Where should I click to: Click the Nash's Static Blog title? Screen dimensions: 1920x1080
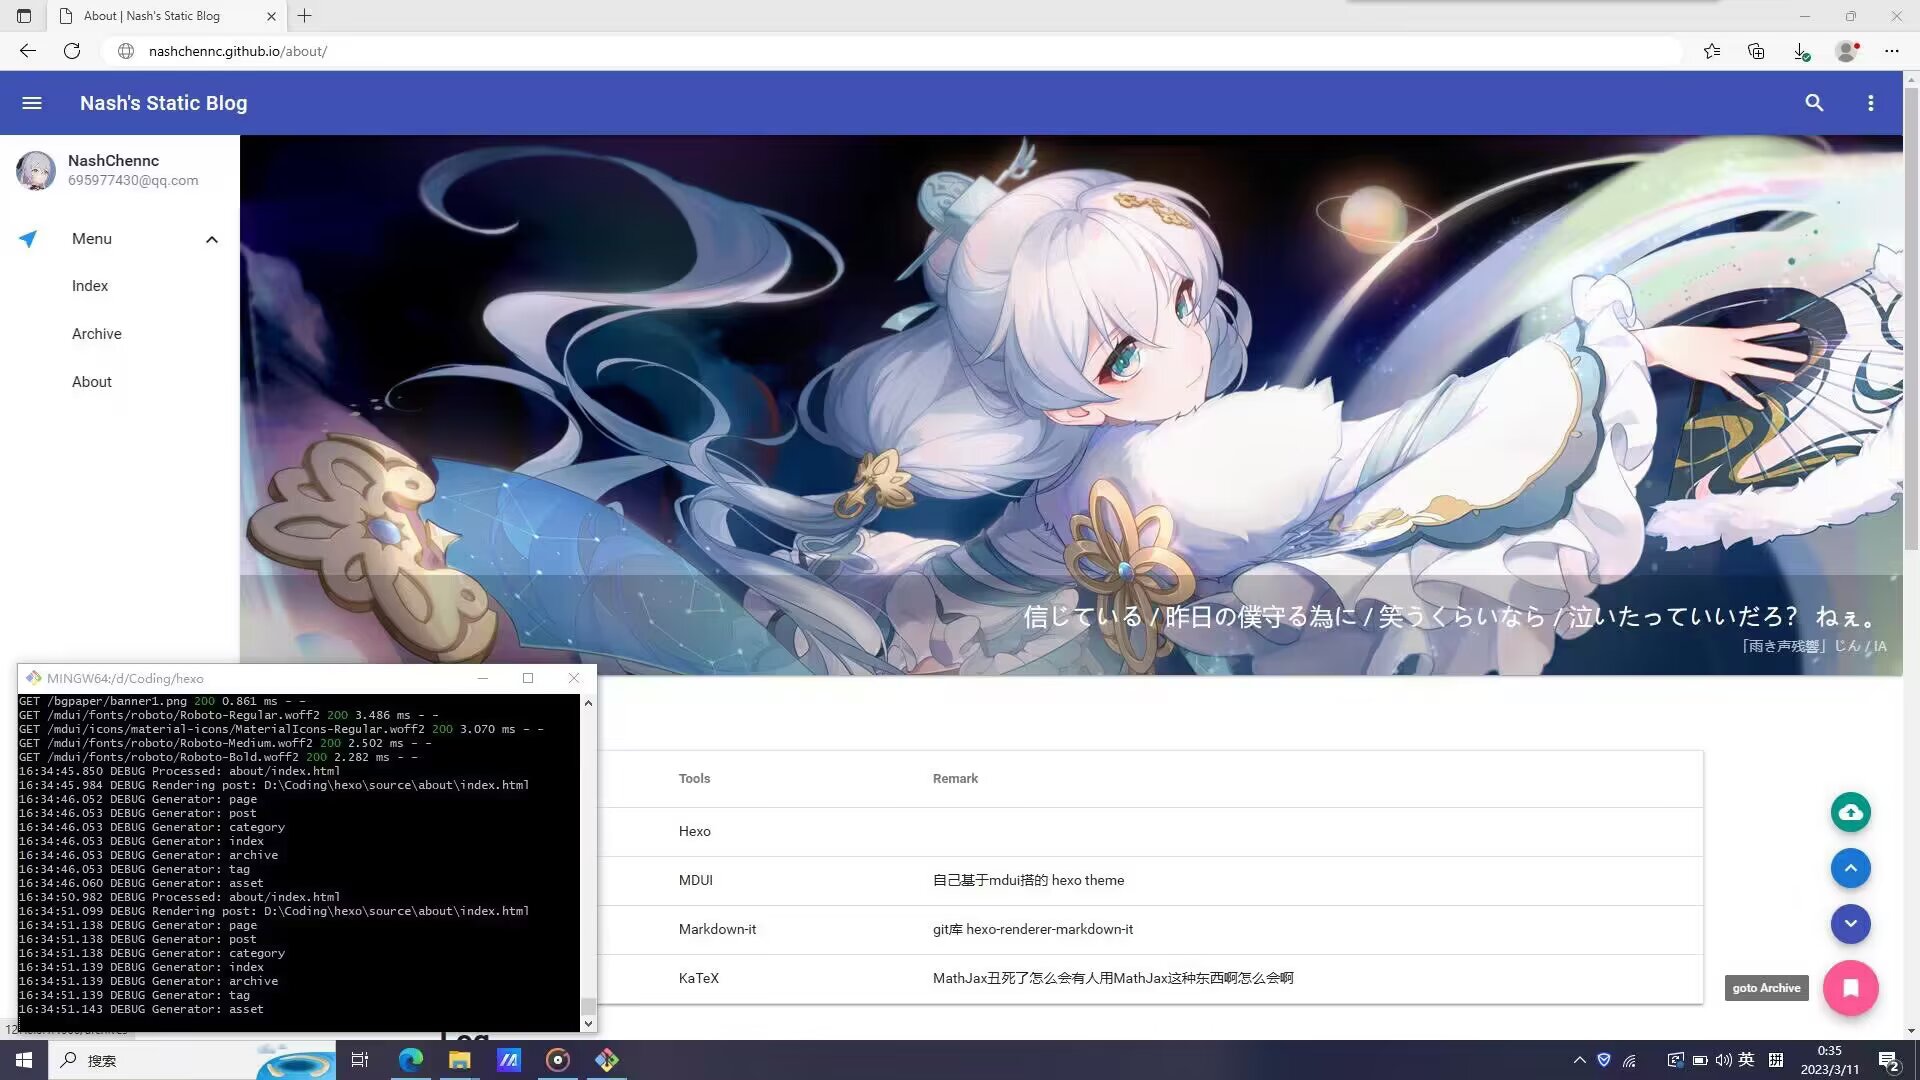pos(163,103)
